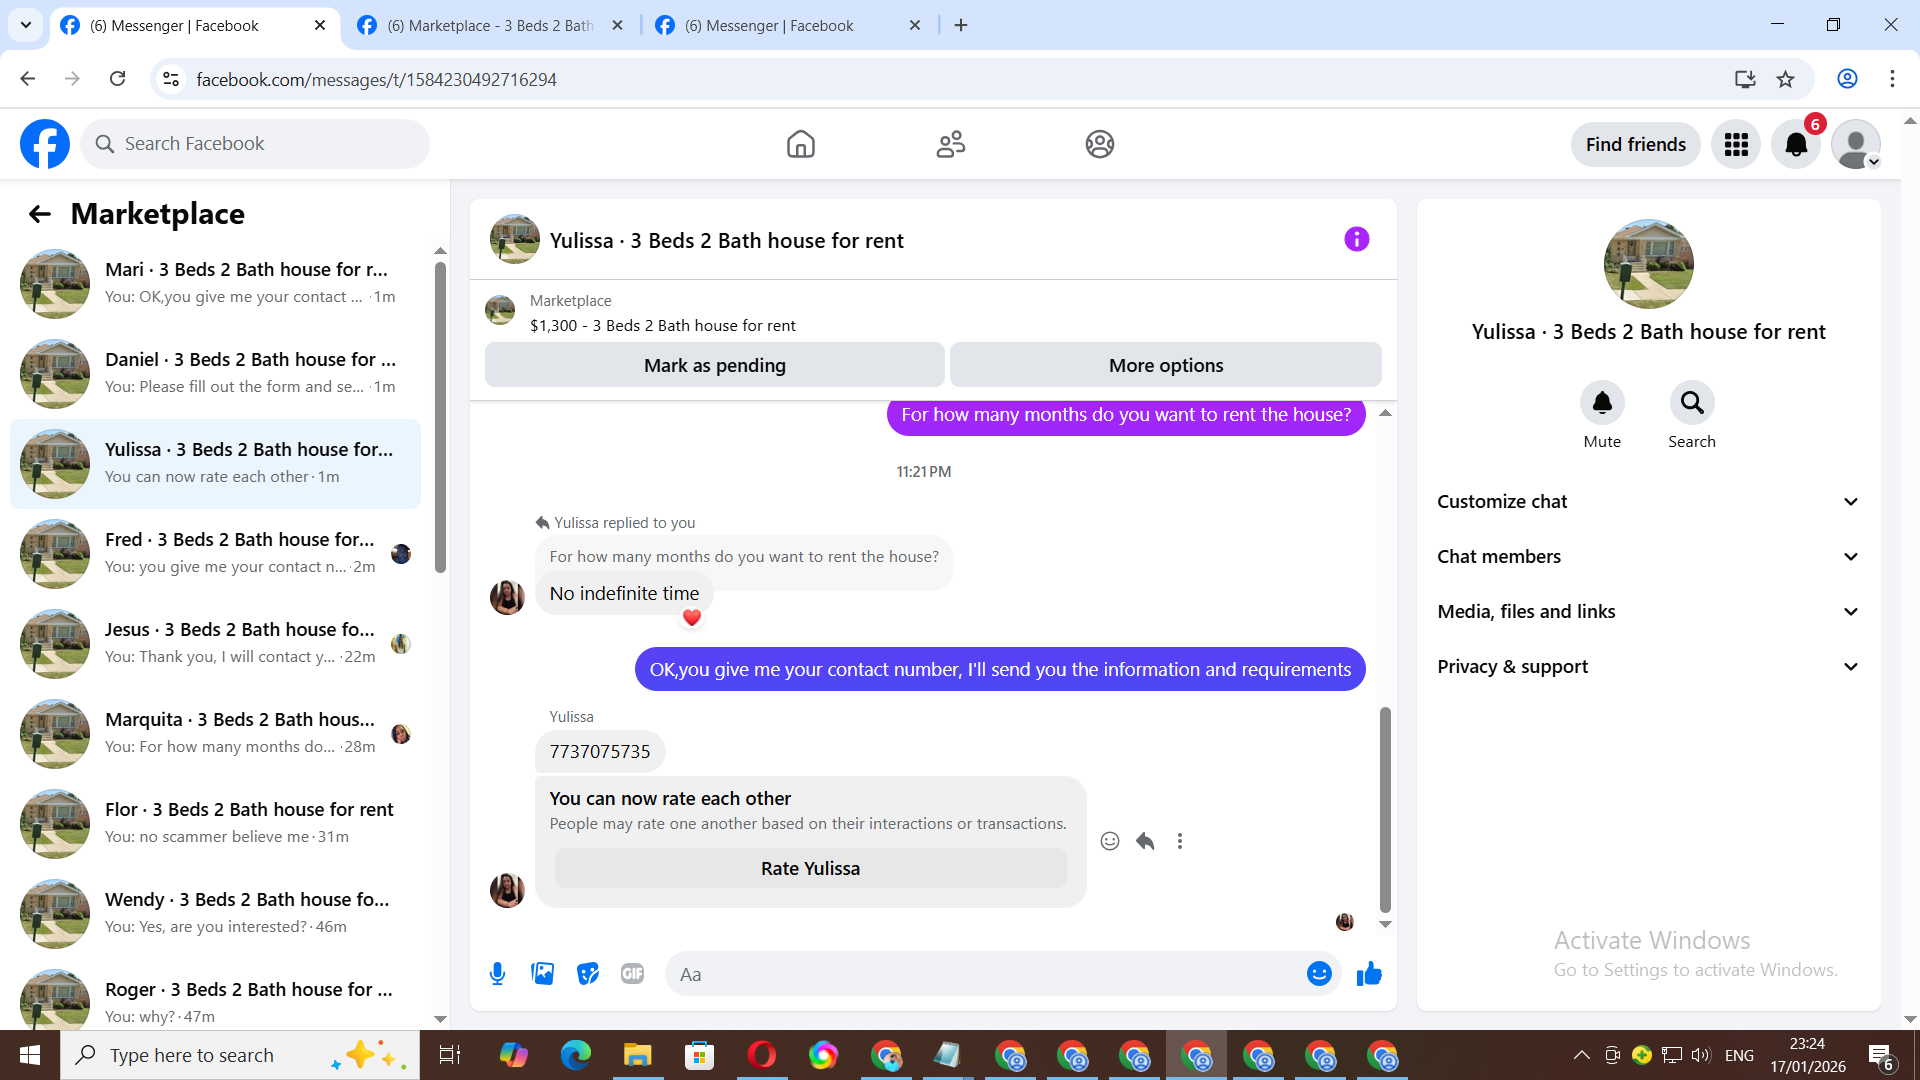This screenshot has height=1080, width=1920.
Task: Click the voice clip microphone icon
Action: [x=497, y=973]
